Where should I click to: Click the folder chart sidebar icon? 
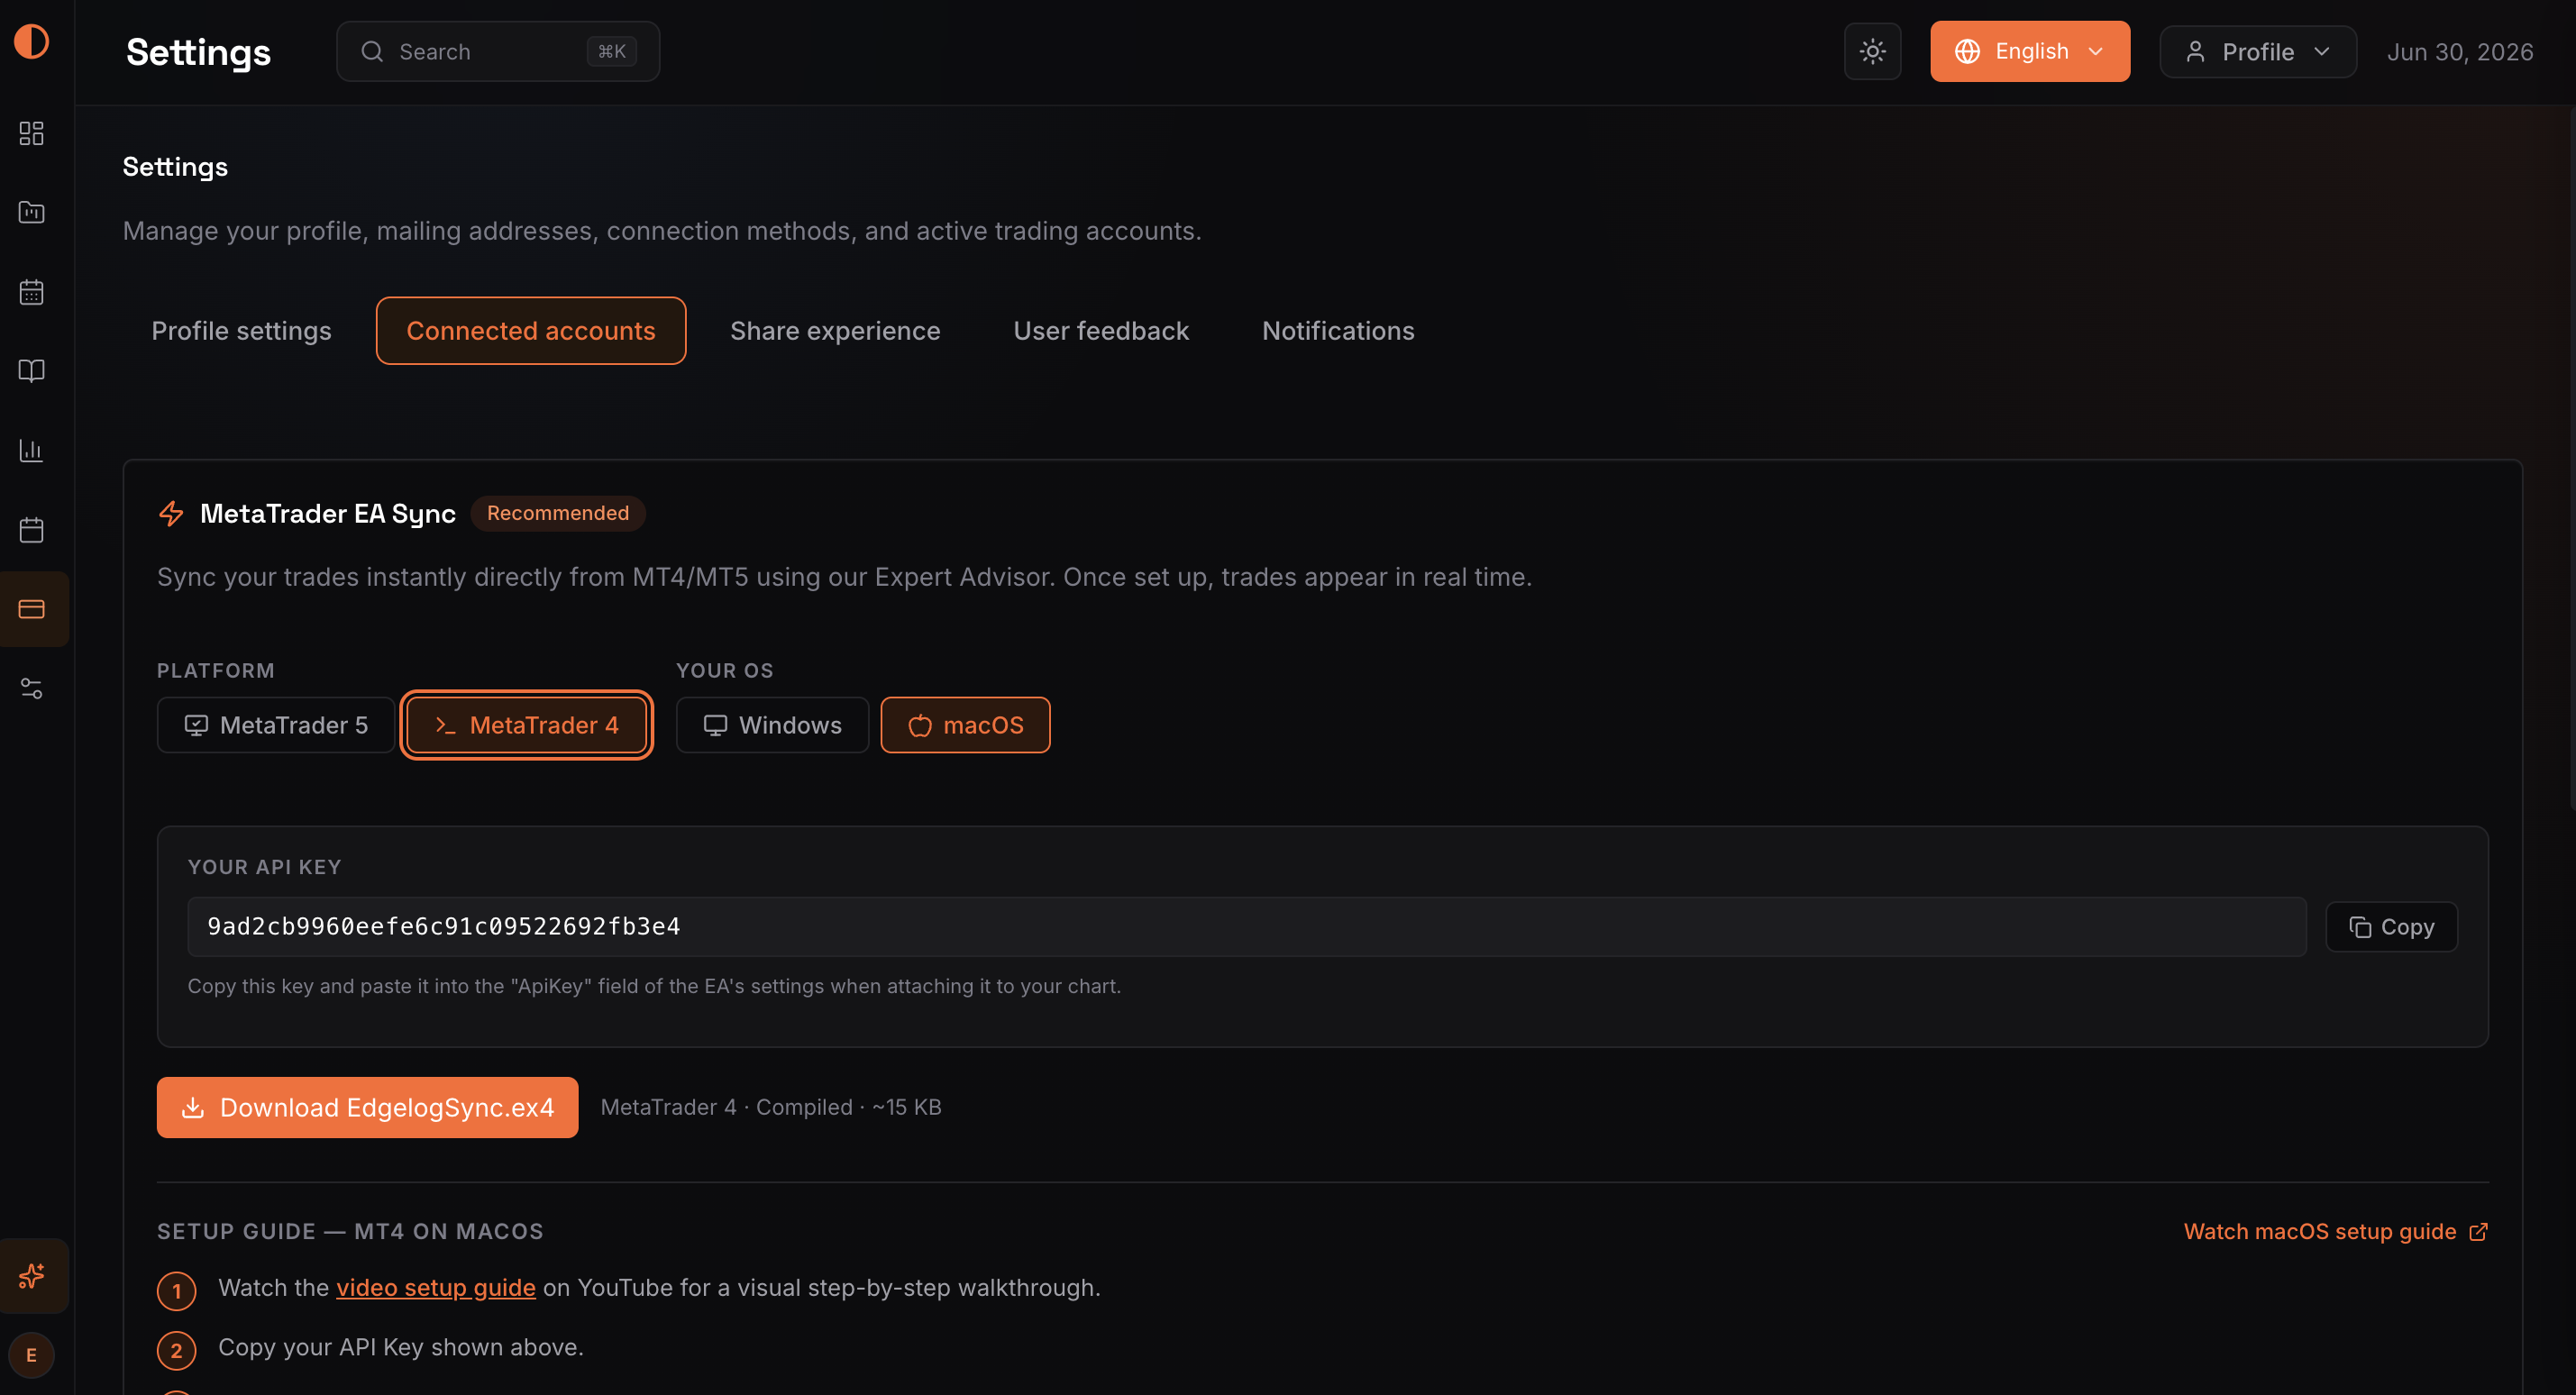tap(32, 212)
